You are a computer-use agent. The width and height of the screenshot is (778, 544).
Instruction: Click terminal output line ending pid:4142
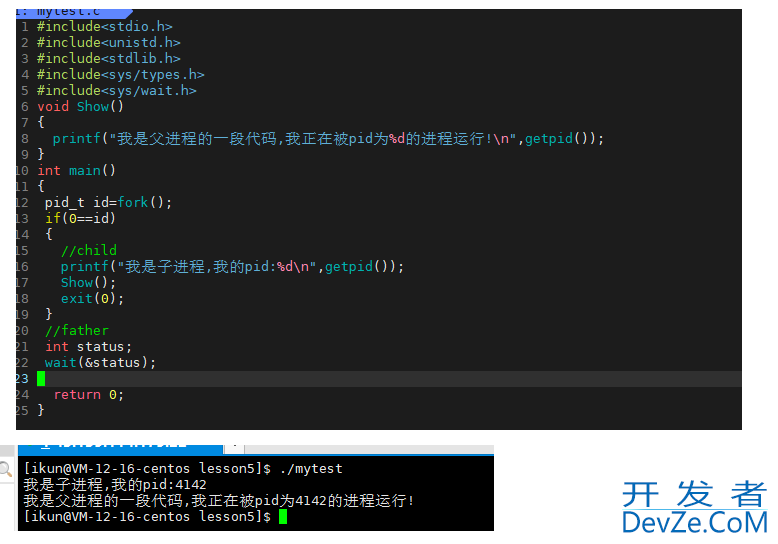point(115,484)
